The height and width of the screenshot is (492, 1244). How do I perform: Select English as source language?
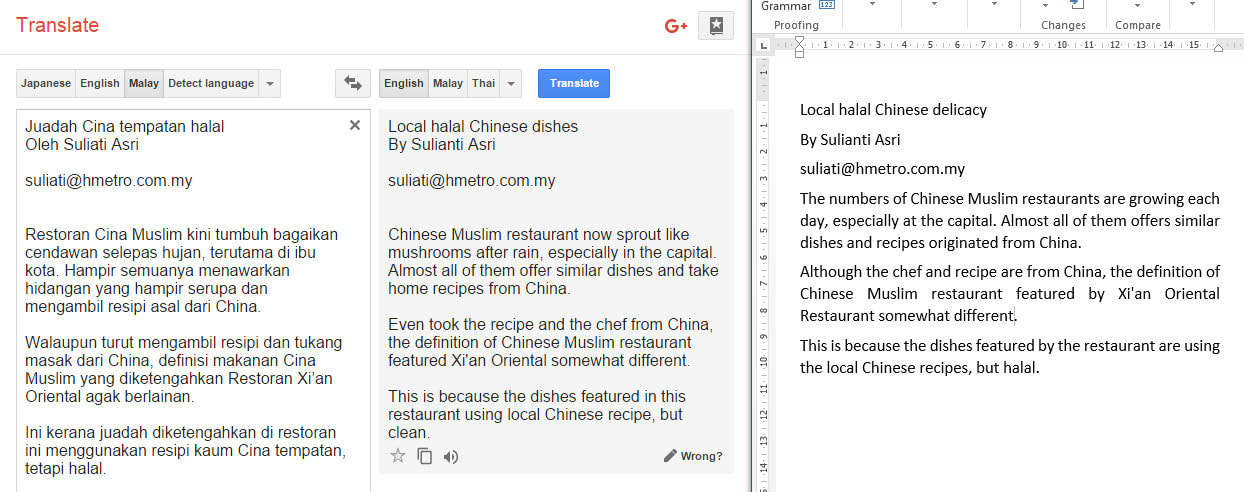[100, 83]
